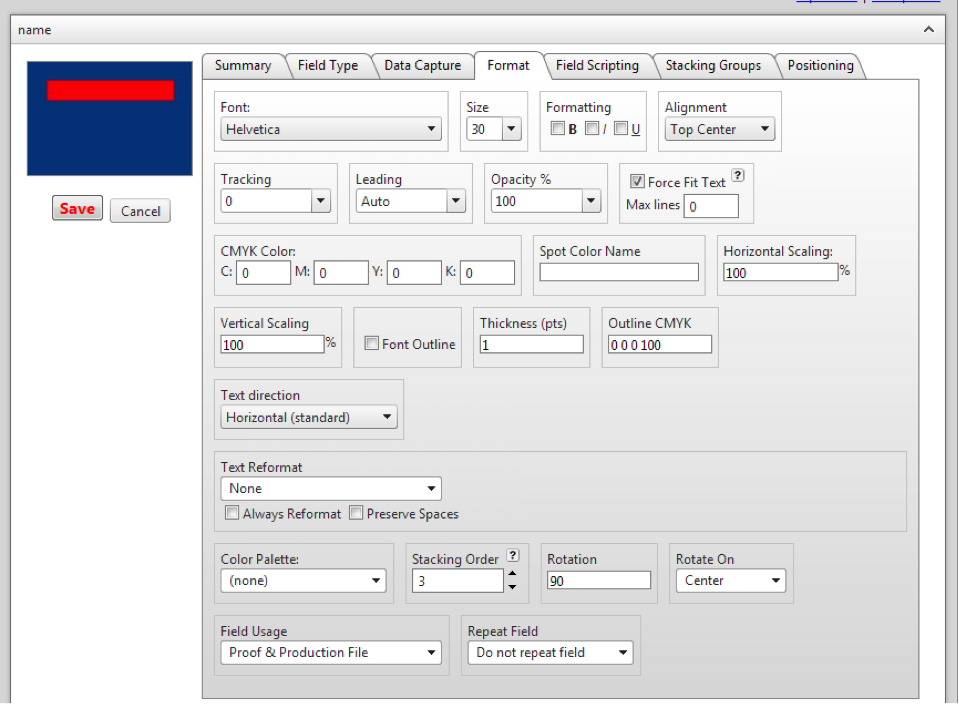Open Color Palette dropdown
Viewport: 959px width, 704px height.
point(303,580)
